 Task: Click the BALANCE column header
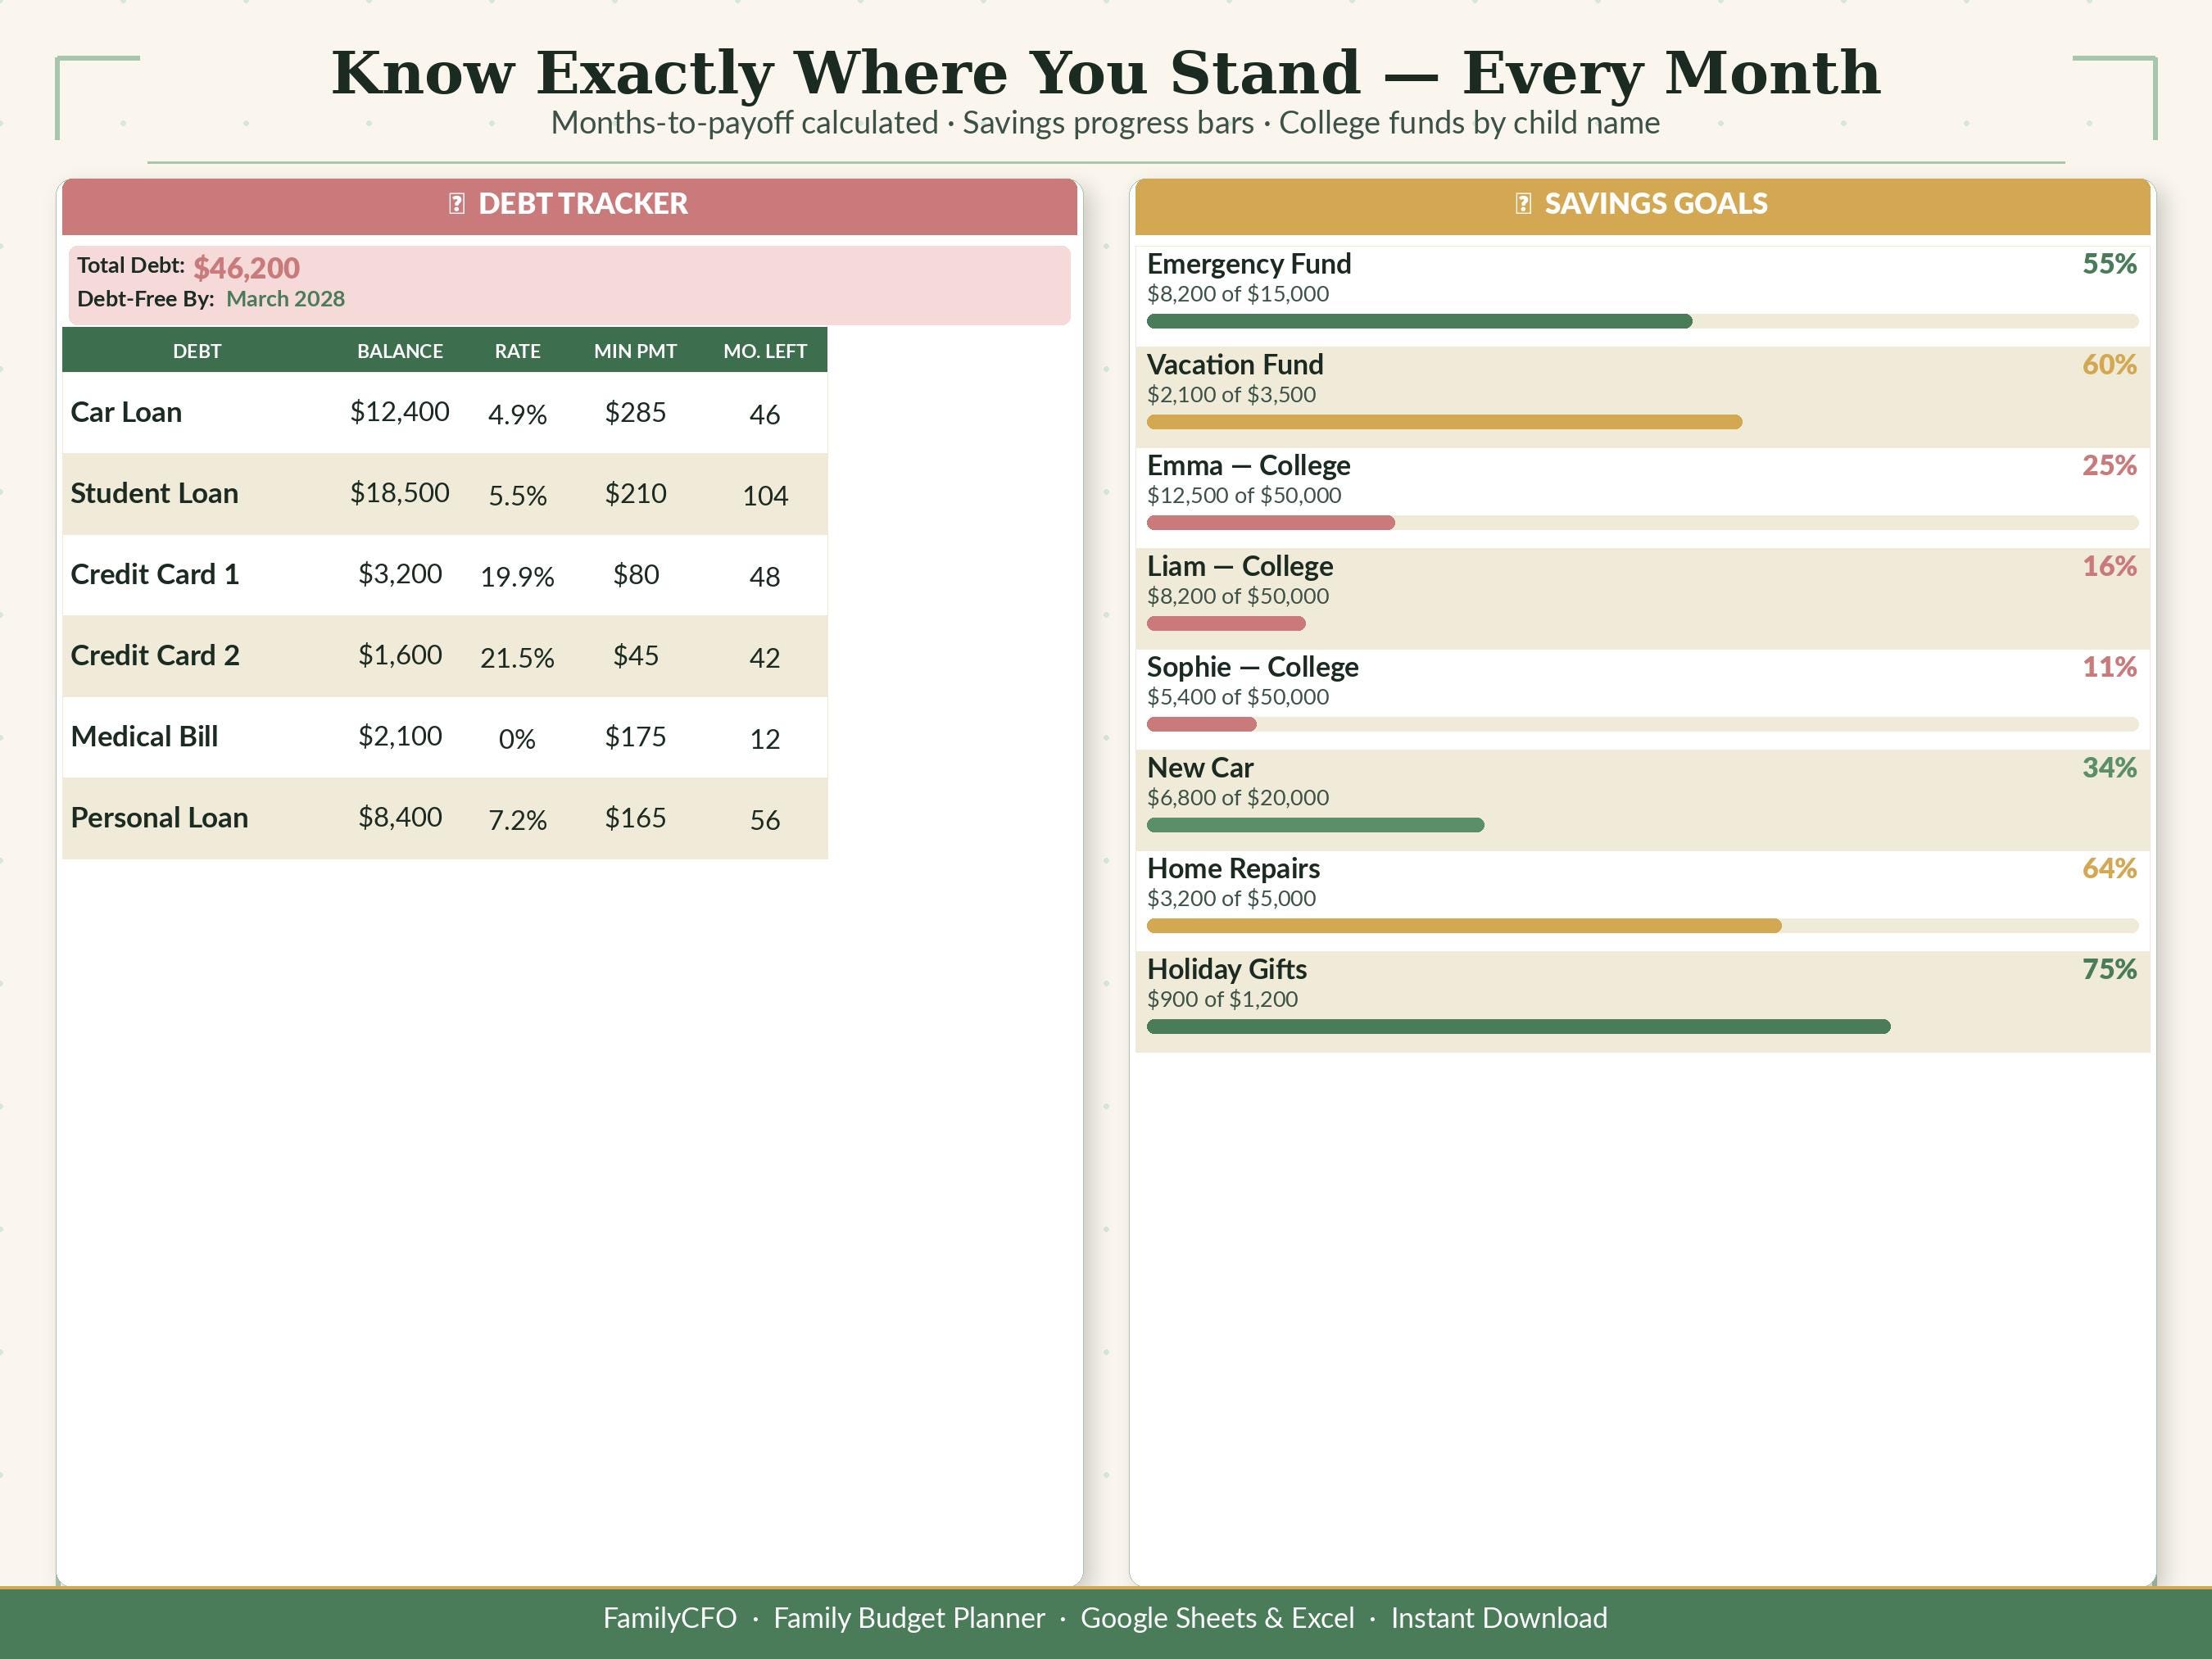pos(400,351)
